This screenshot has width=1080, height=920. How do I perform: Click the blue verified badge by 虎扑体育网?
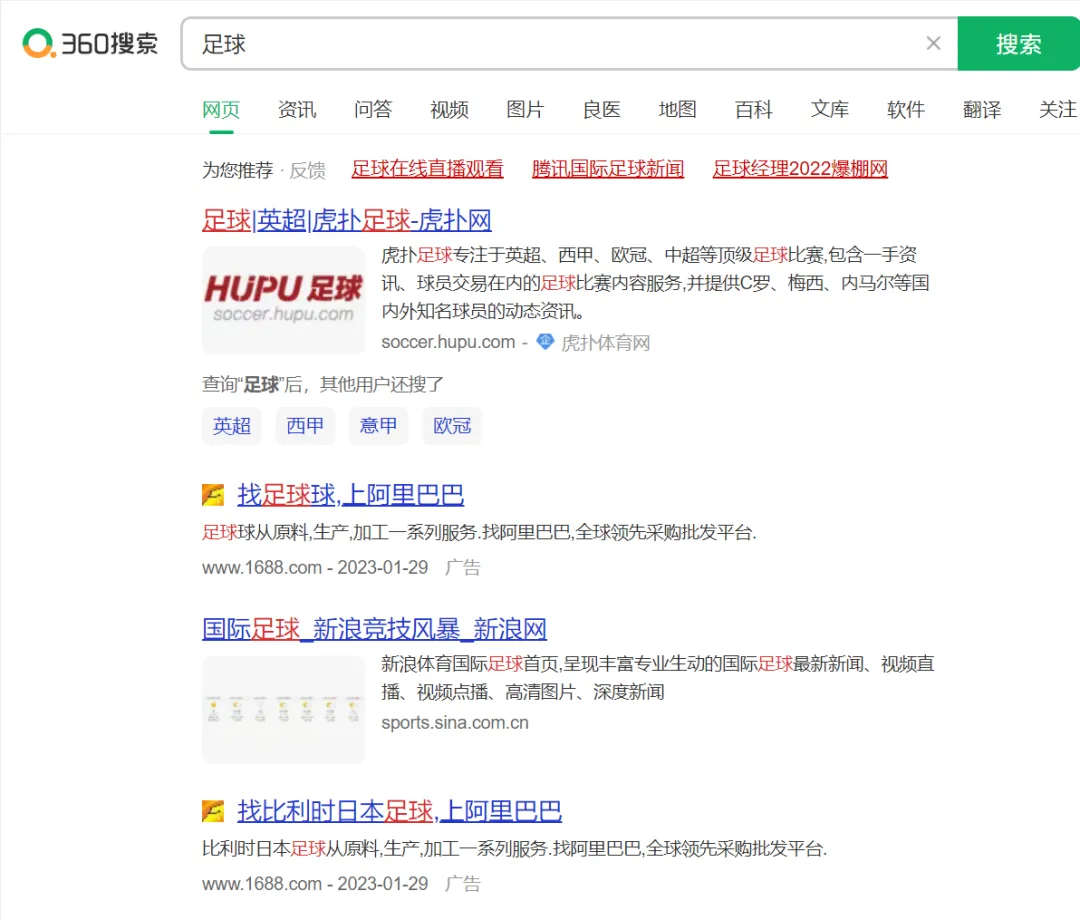pos(545,342)
